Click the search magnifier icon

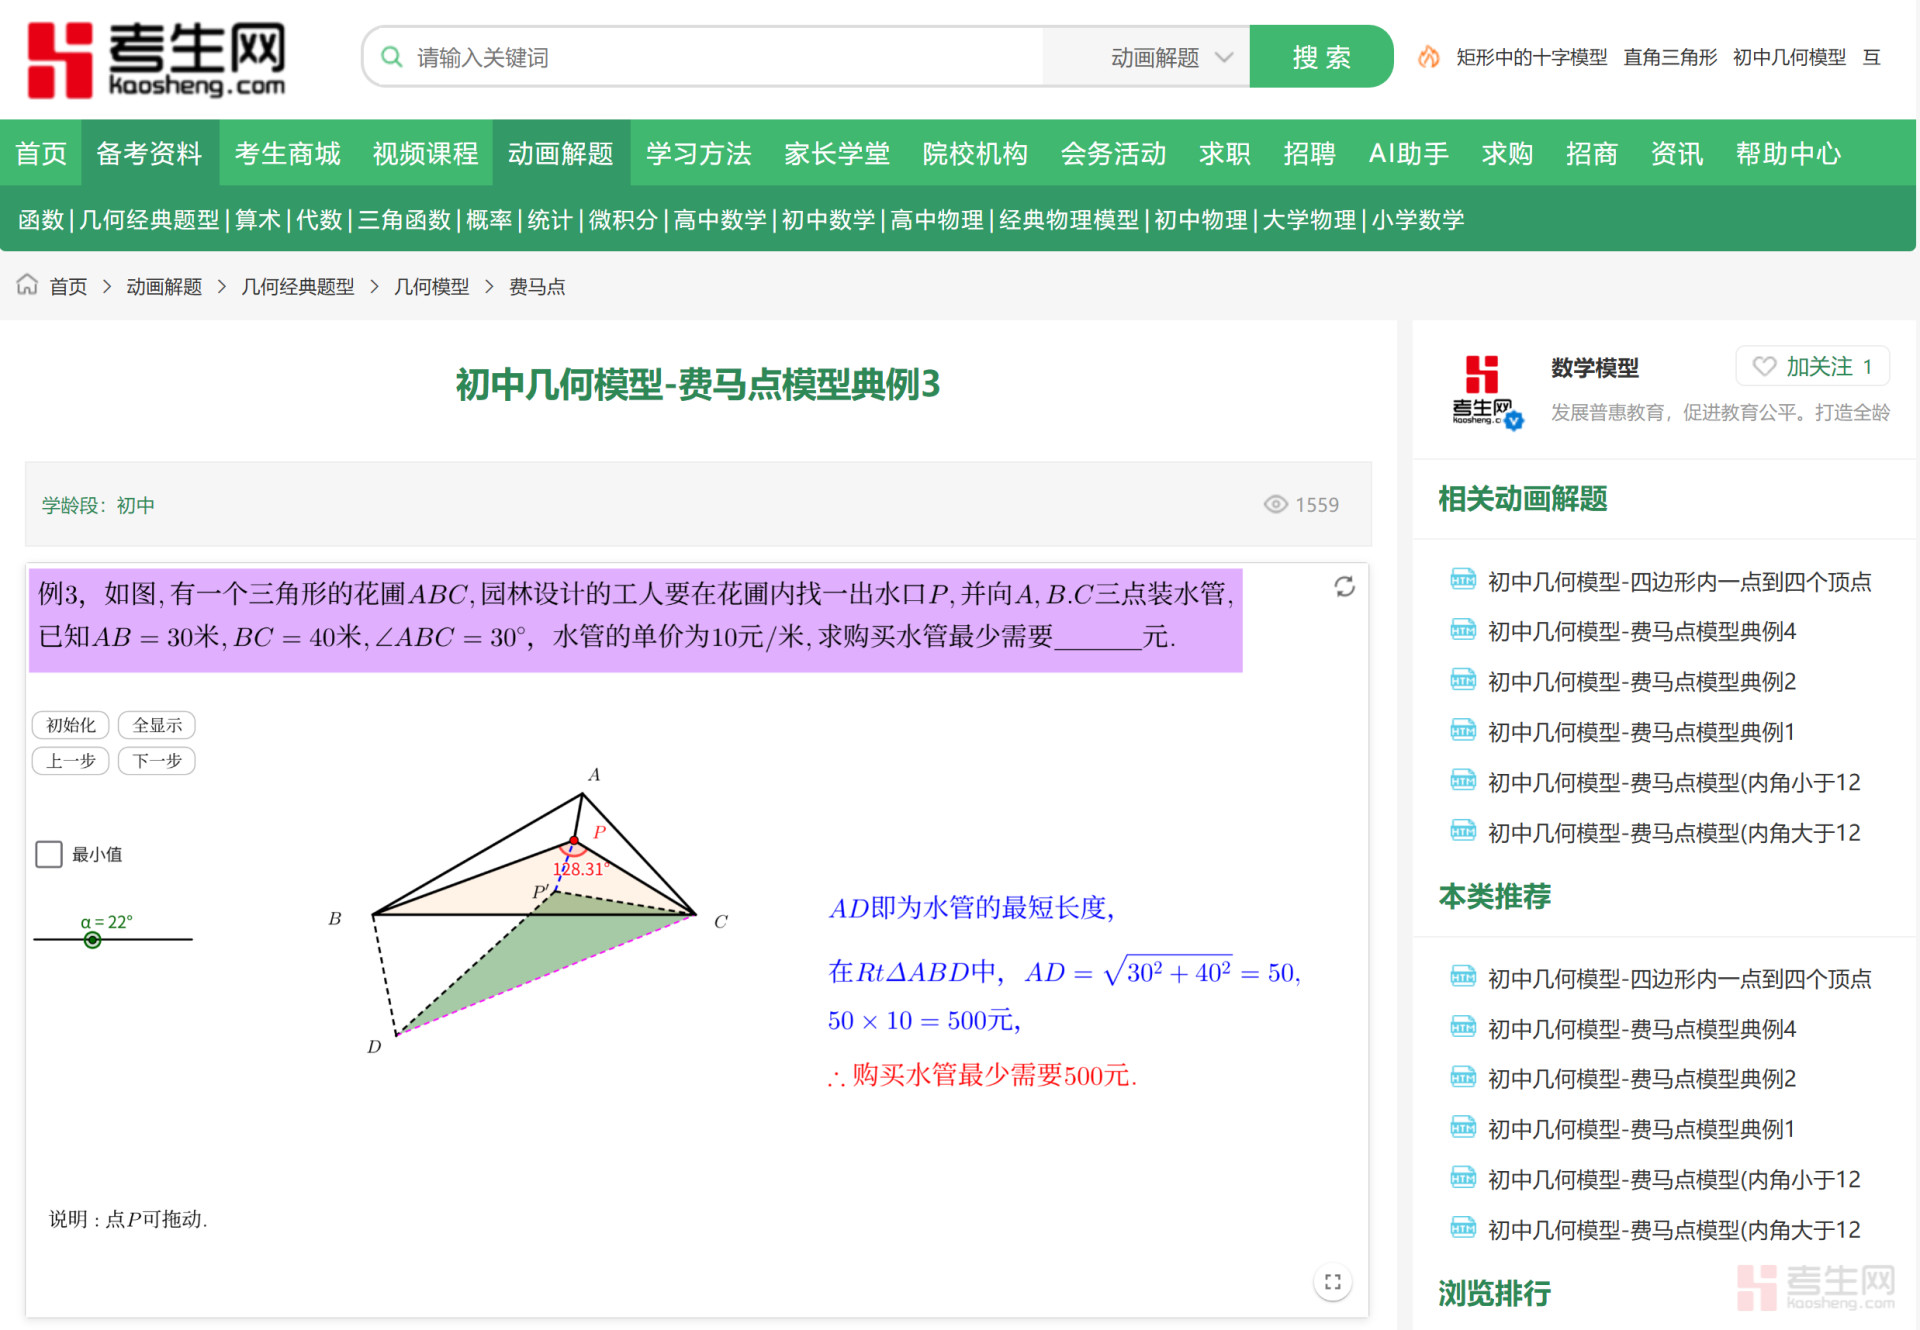pyautogui.click(x=392, y=57)
